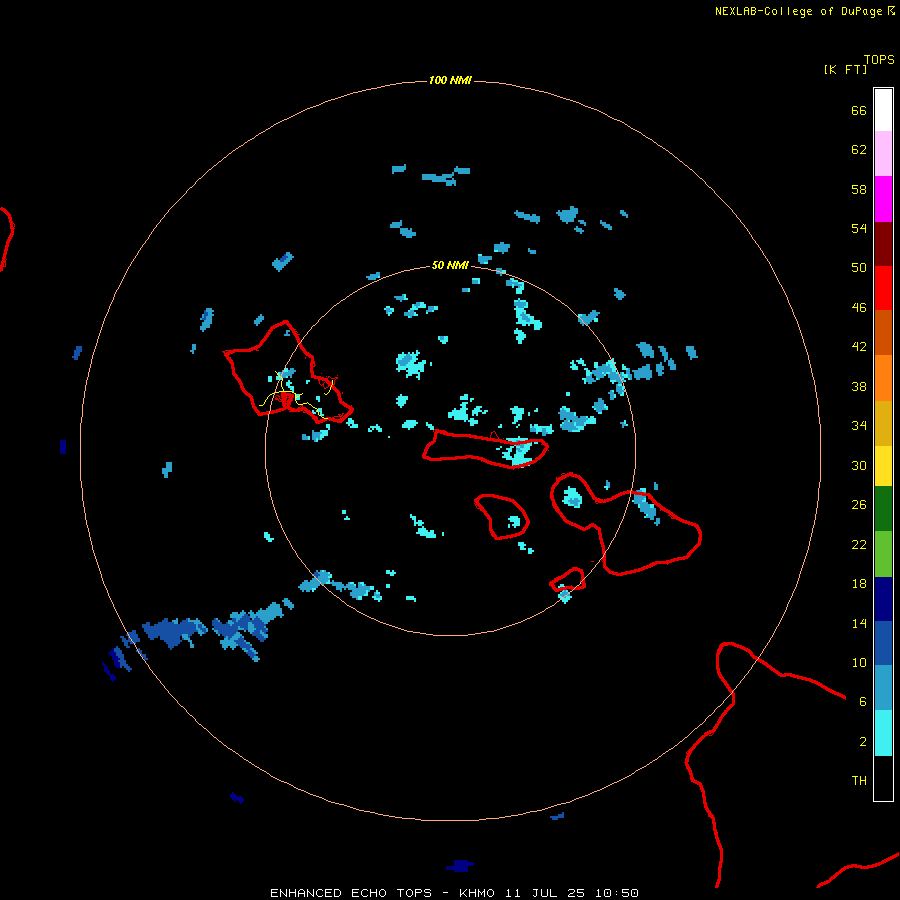900x900 pixels.
Task: Click the echo inside Molokai outline
Action: [519, 451]
